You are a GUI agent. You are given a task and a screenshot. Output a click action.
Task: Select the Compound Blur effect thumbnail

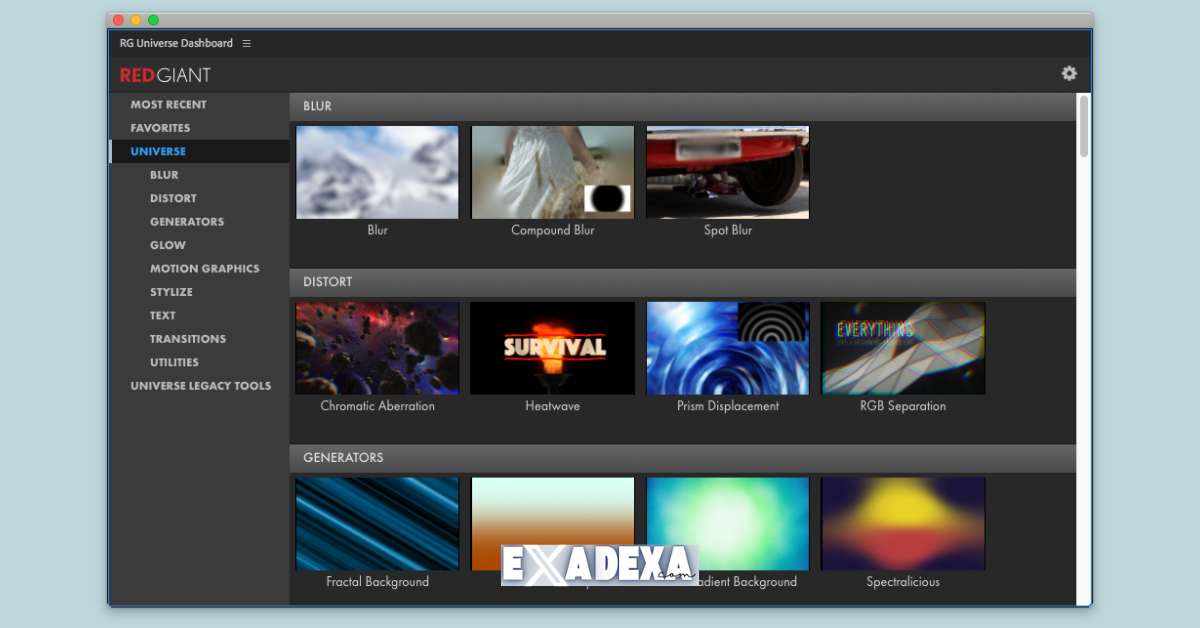(552, 172)
